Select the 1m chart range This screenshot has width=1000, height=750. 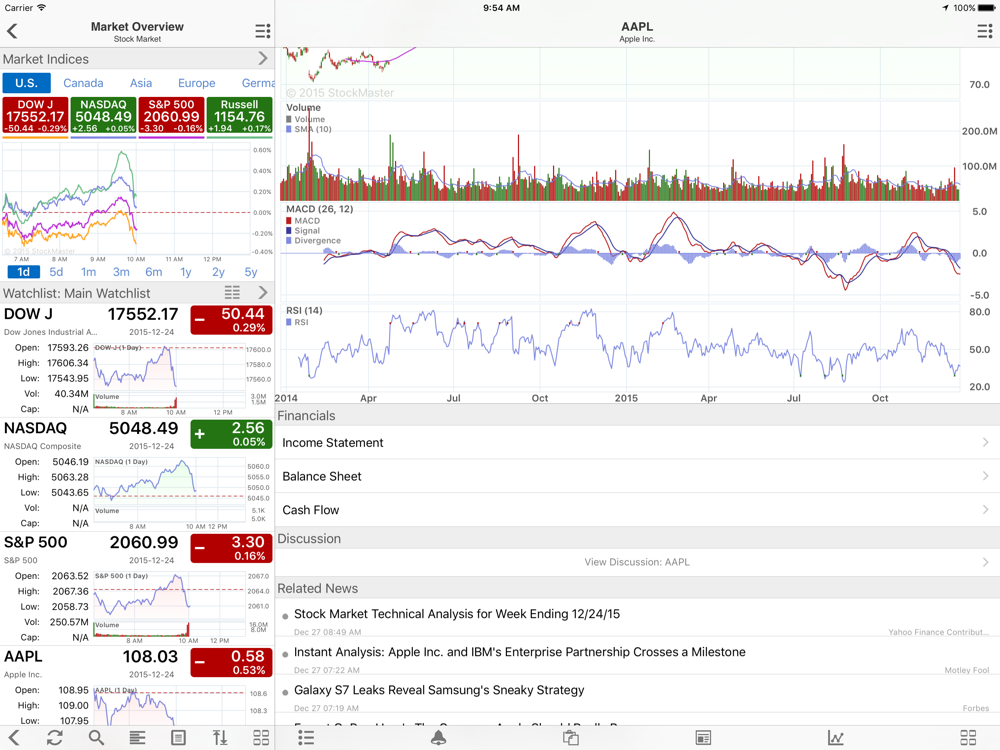pyautogui.click(x=89, y=272)
